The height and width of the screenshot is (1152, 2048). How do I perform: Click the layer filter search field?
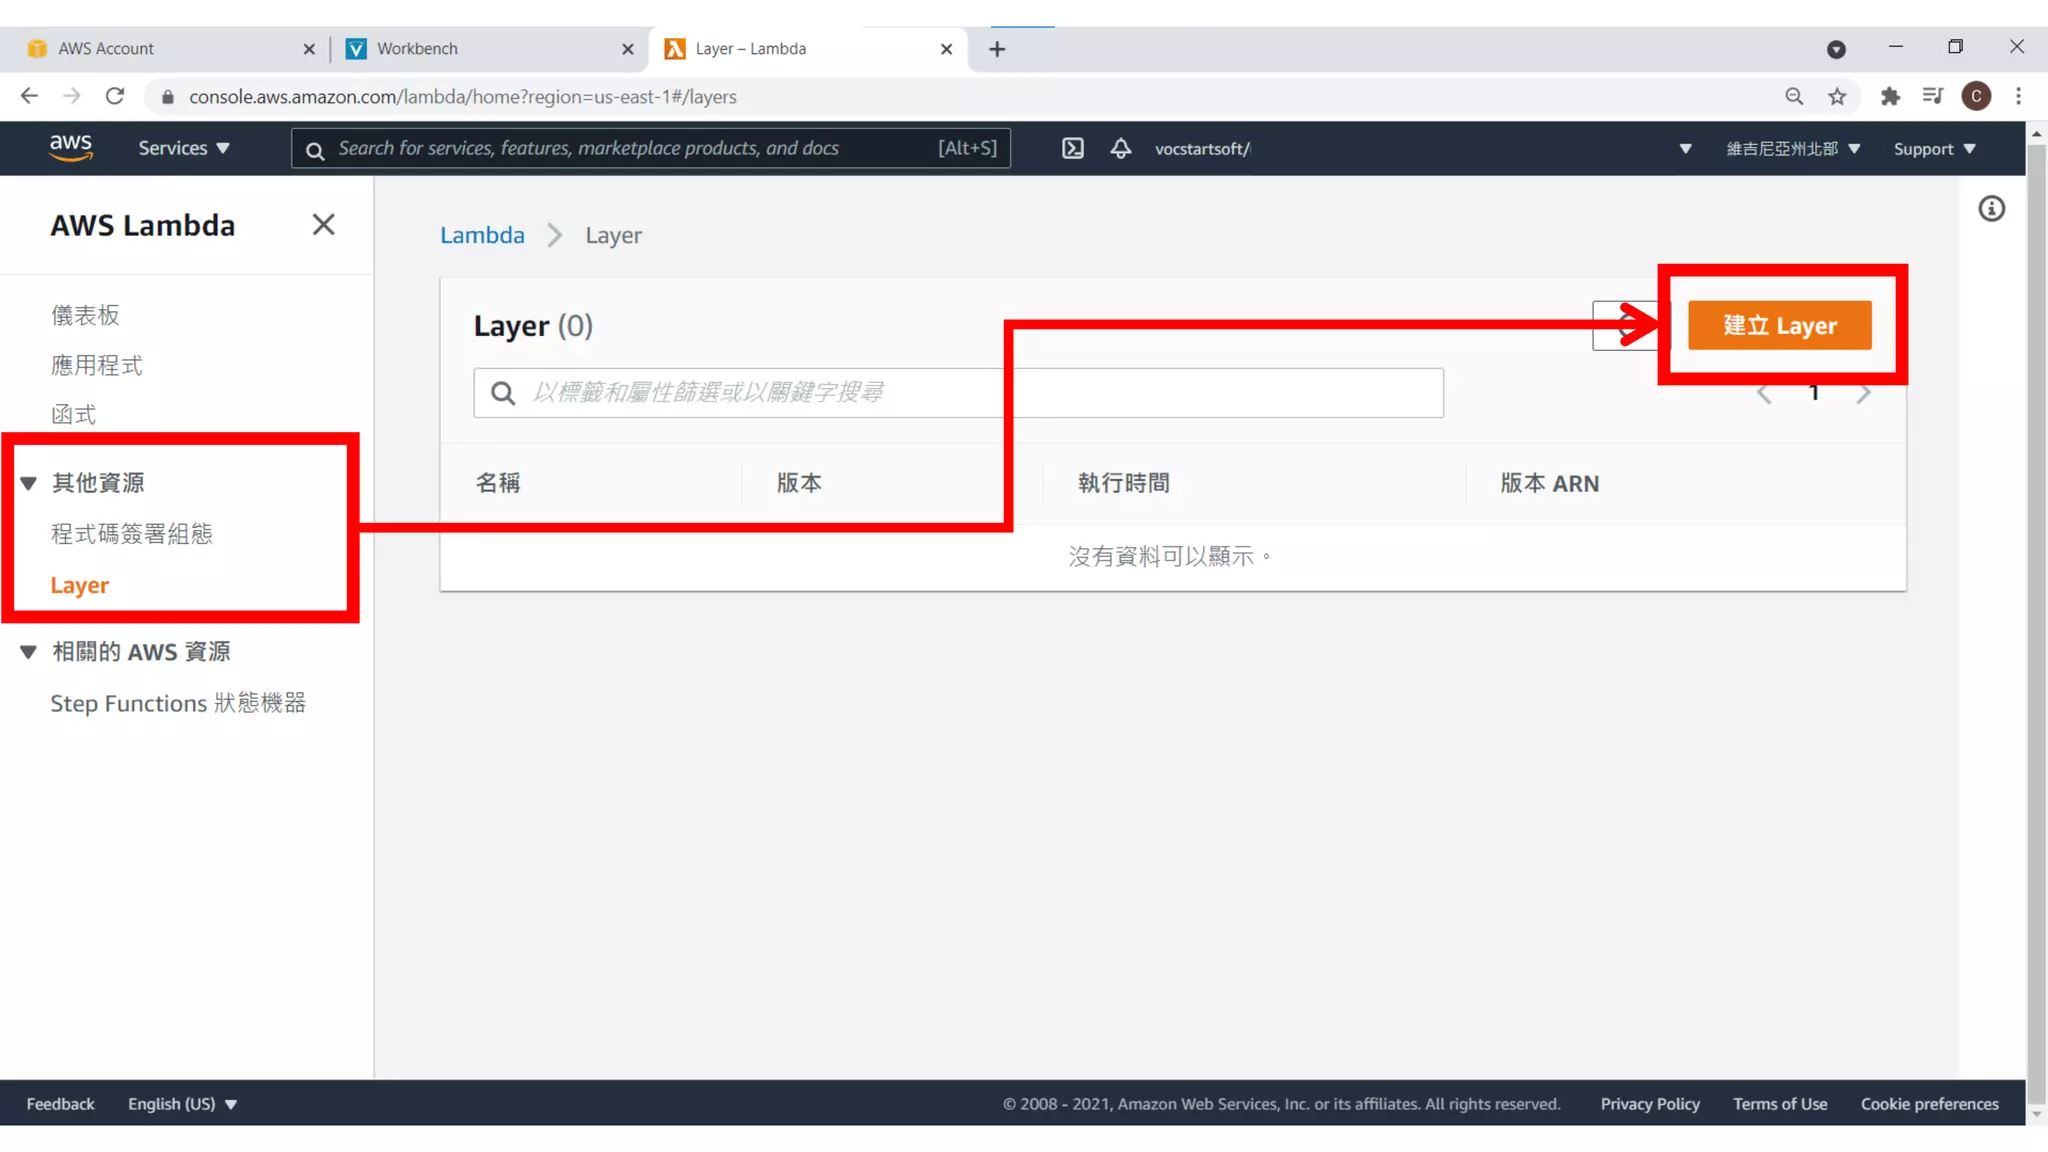click(x=958, y=393)
